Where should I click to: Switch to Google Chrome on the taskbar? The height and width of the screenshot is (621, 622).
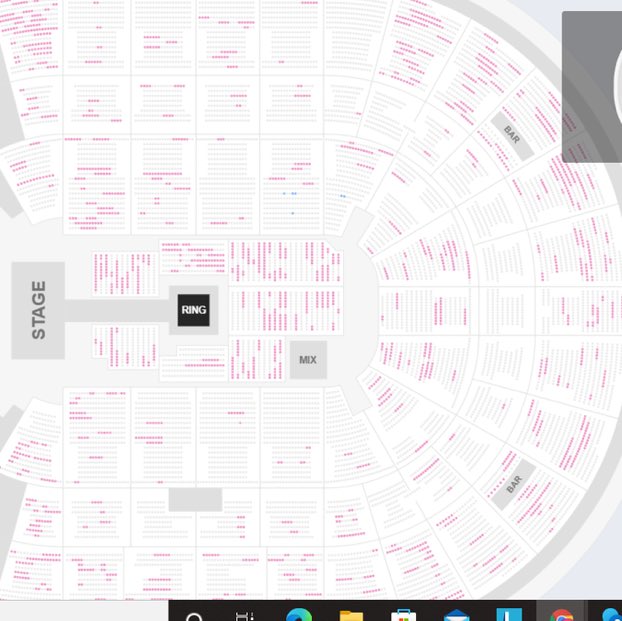click(x=561, y=616)
